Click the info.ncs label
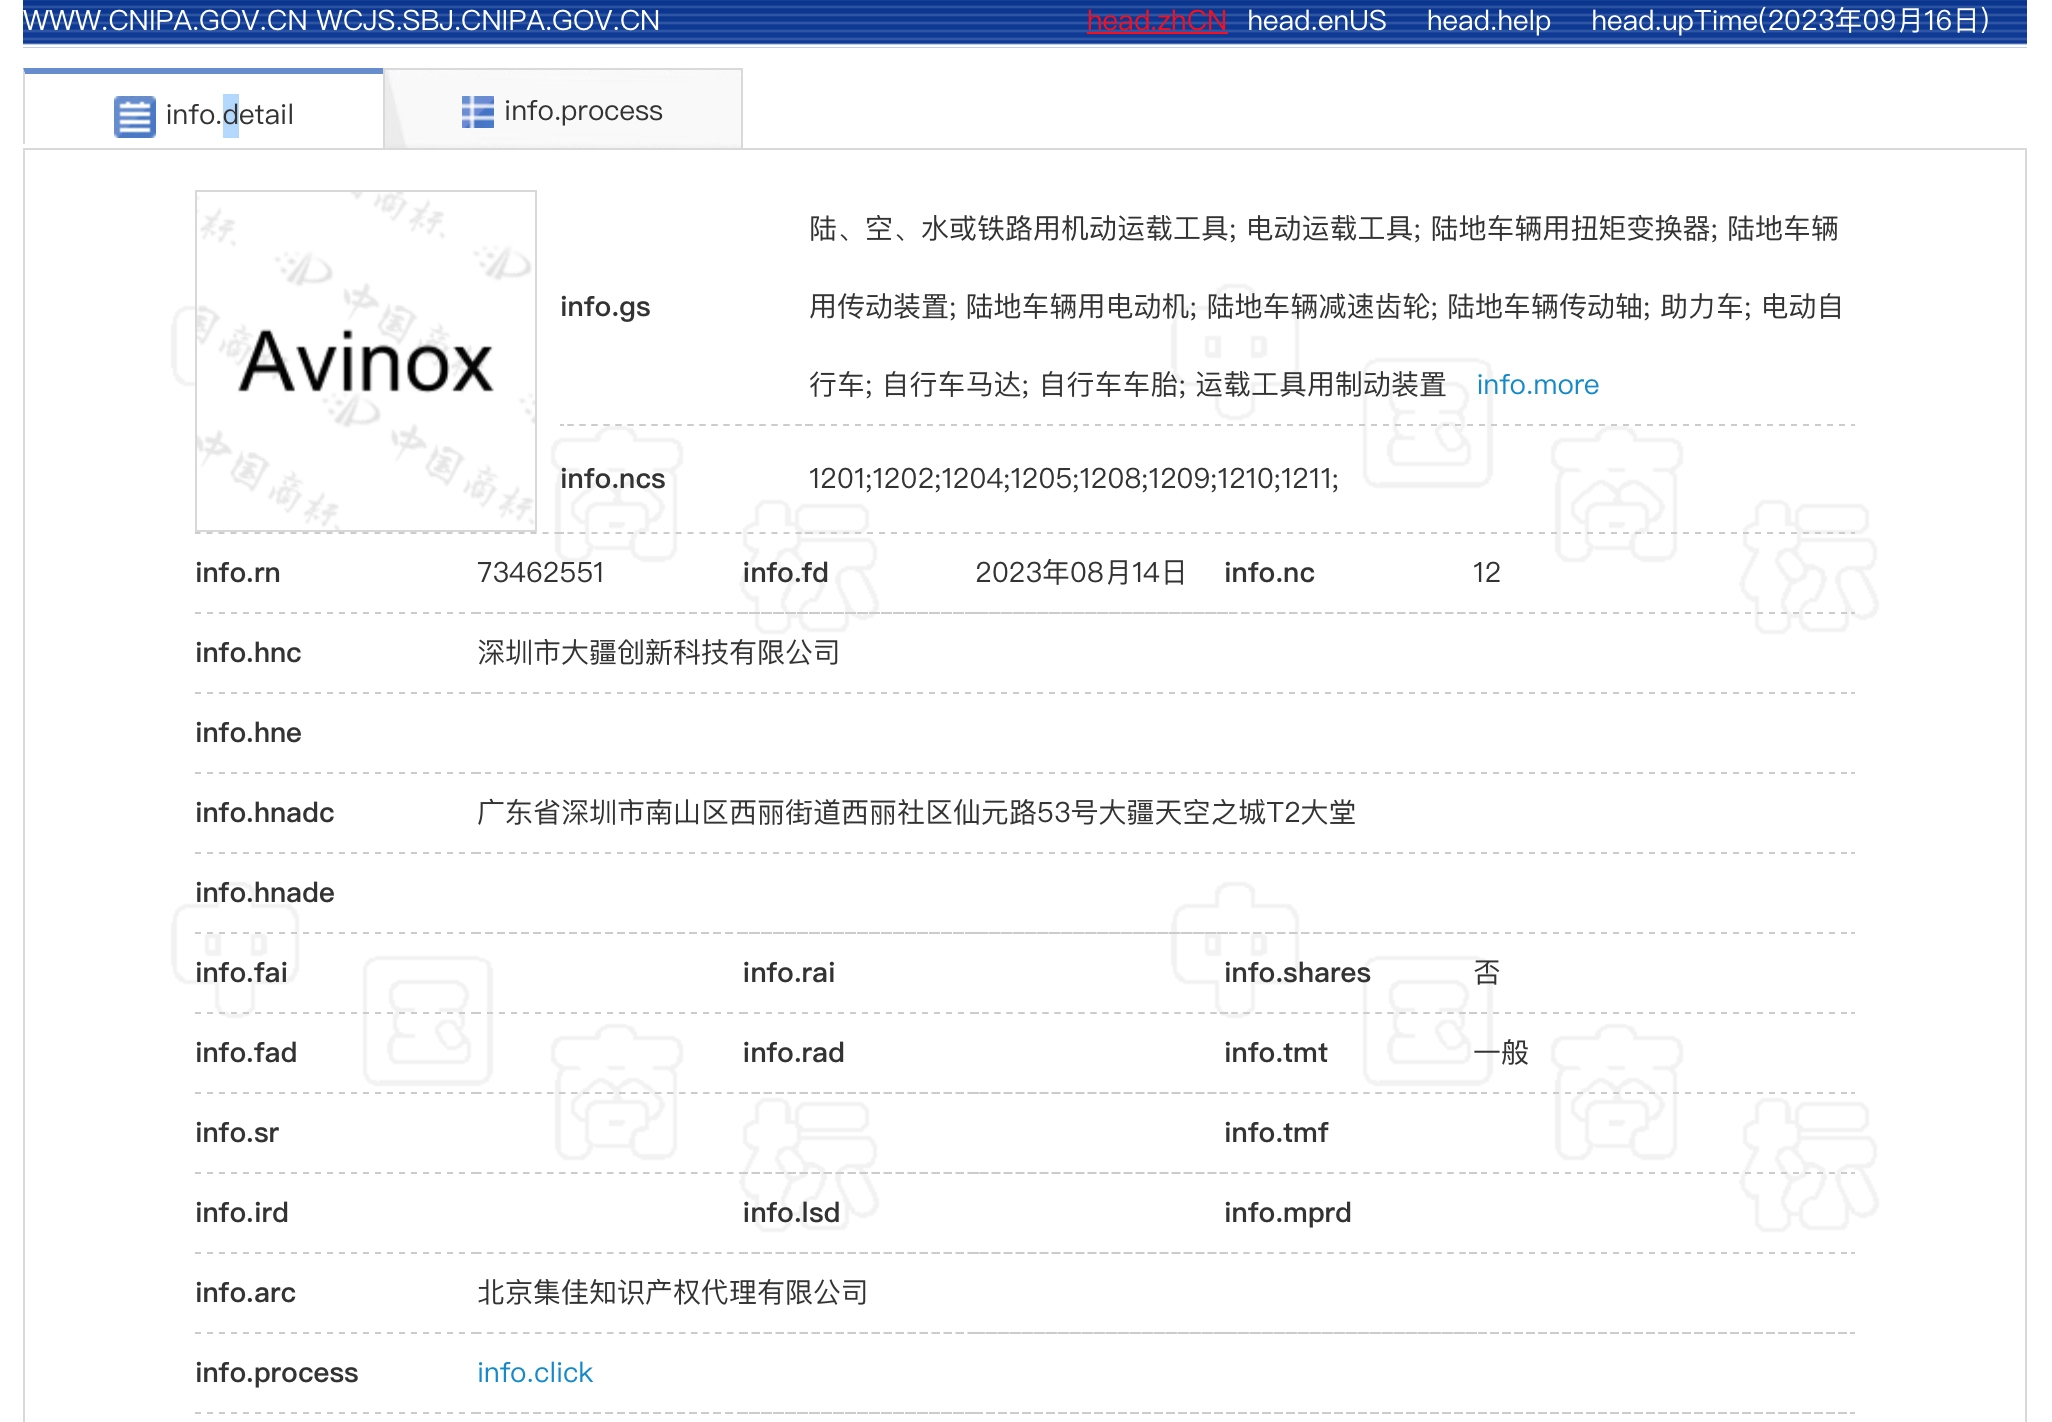The width and height of the screenshot is (2052, 1422). 612,479
